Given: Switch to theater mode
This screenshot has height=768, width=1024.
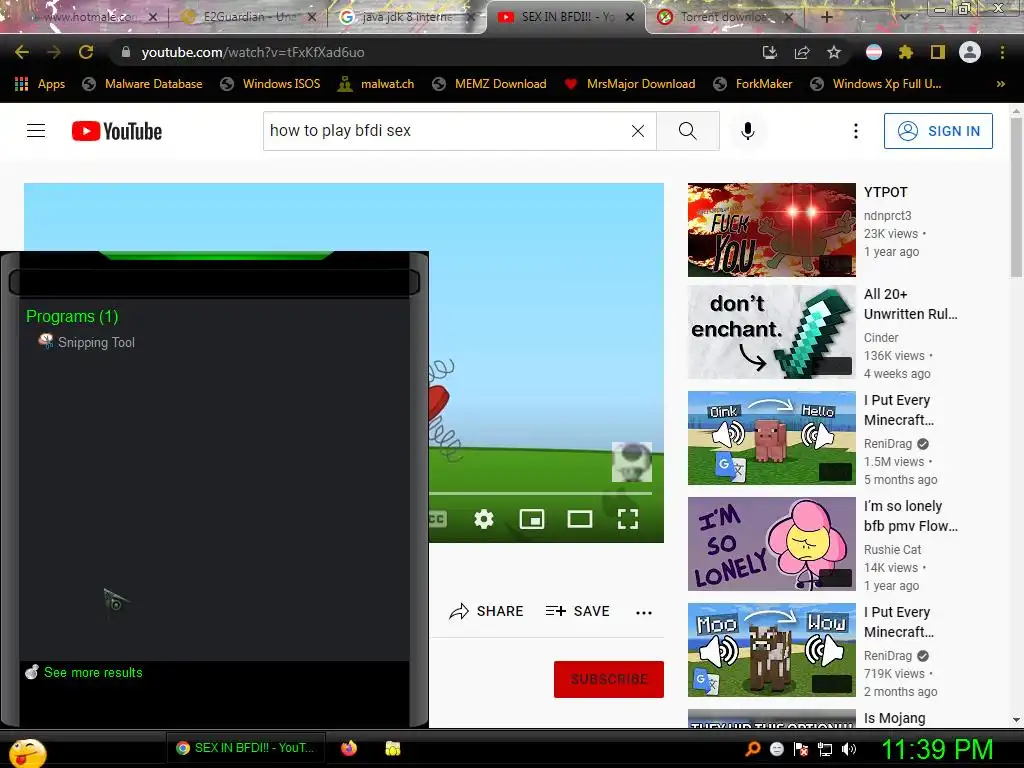Looking at the screenshot, I should 580,519.
